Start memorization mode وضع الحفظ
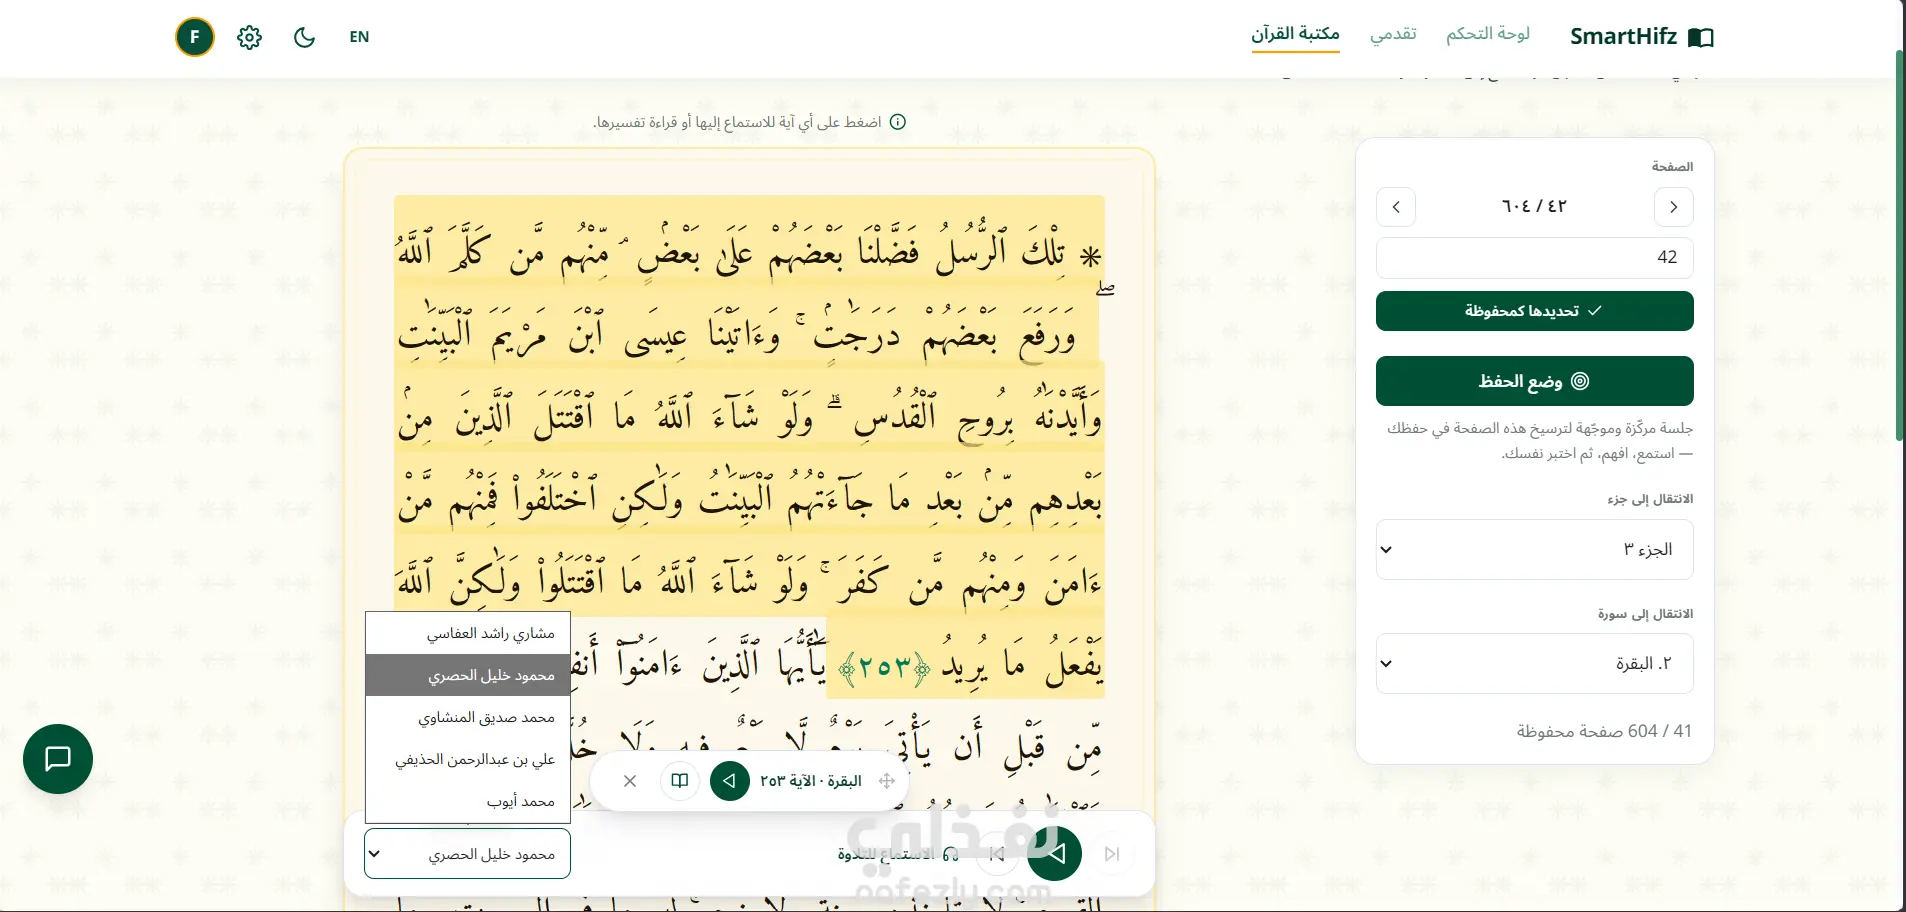Screen dimensions: 1906x912 tap(1534, 381)
